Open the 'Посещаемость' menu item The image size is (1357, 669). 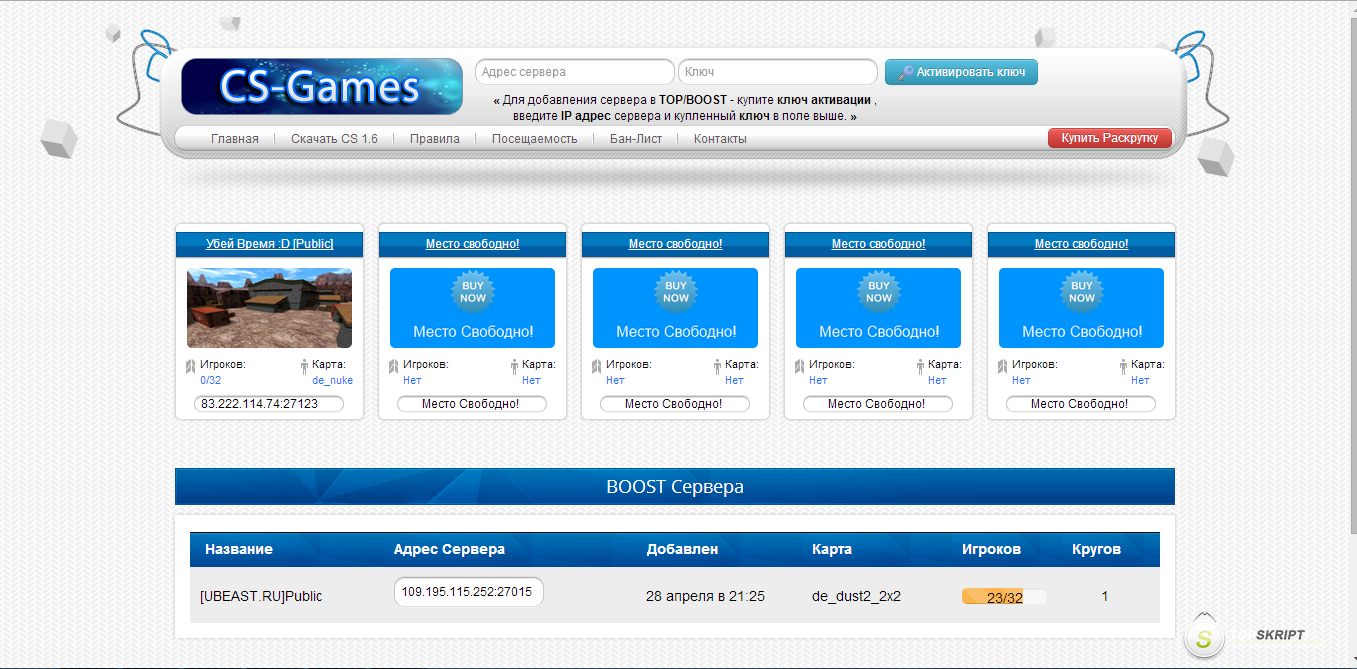coord(534,139)
